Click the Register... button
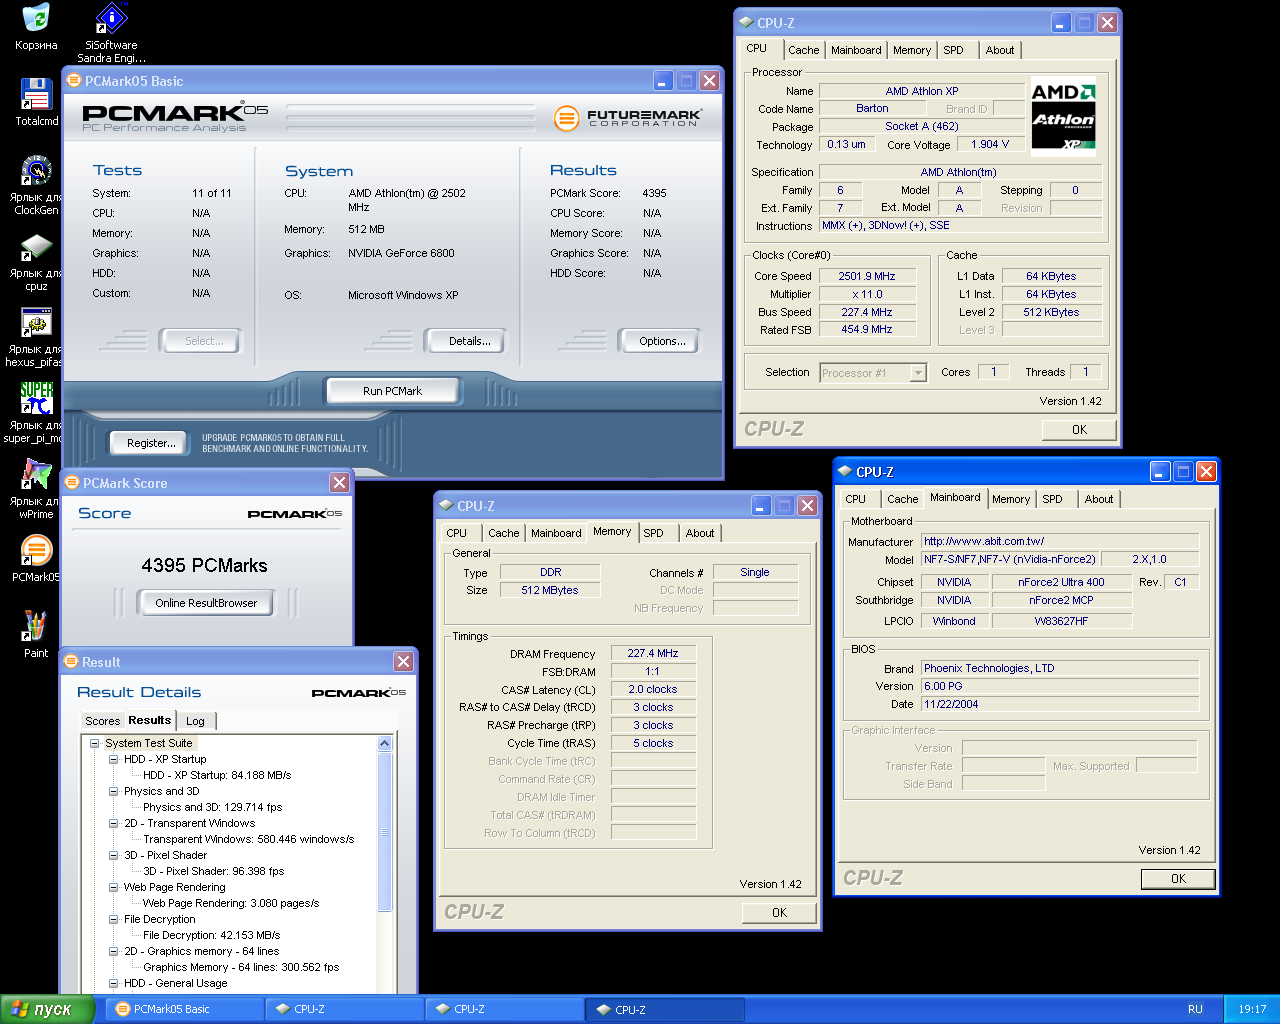This screenshot has height=1024, width=1280. pos(151,443)
